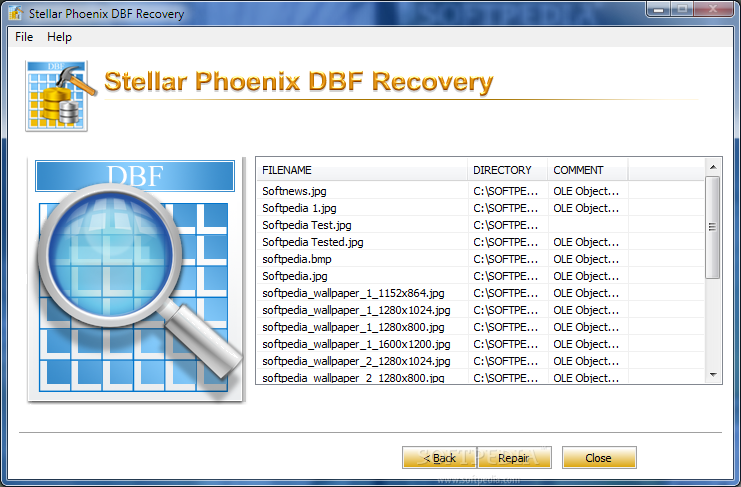Viewport: 741px width, 487px height.
Task: Click directory cell of Softpedia Test.jpg
Action: coord(506,225)
